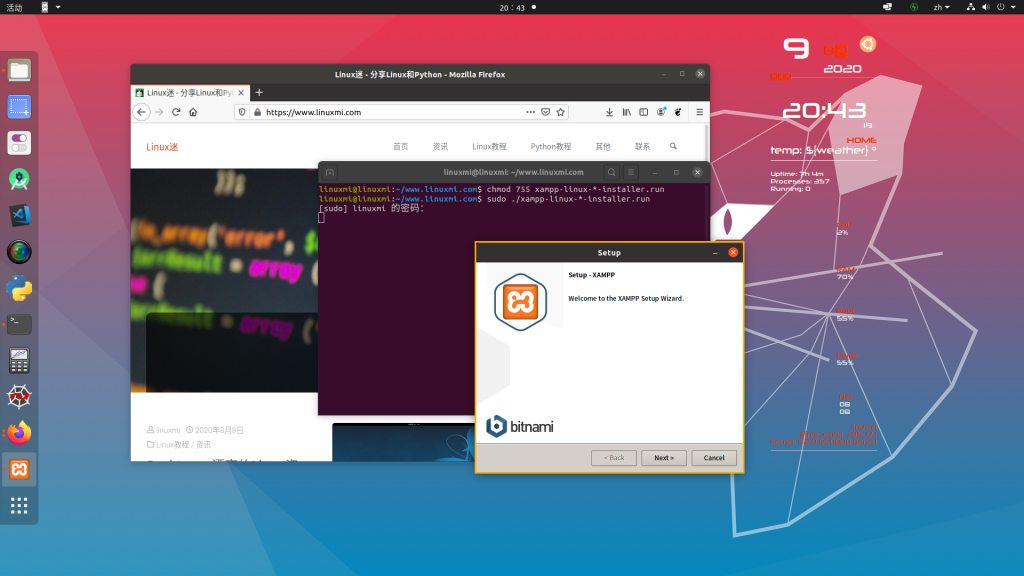This screenshot has width=1024, height=576.
Task: Open terminal hamburger menu
Action: click(631, 172)
